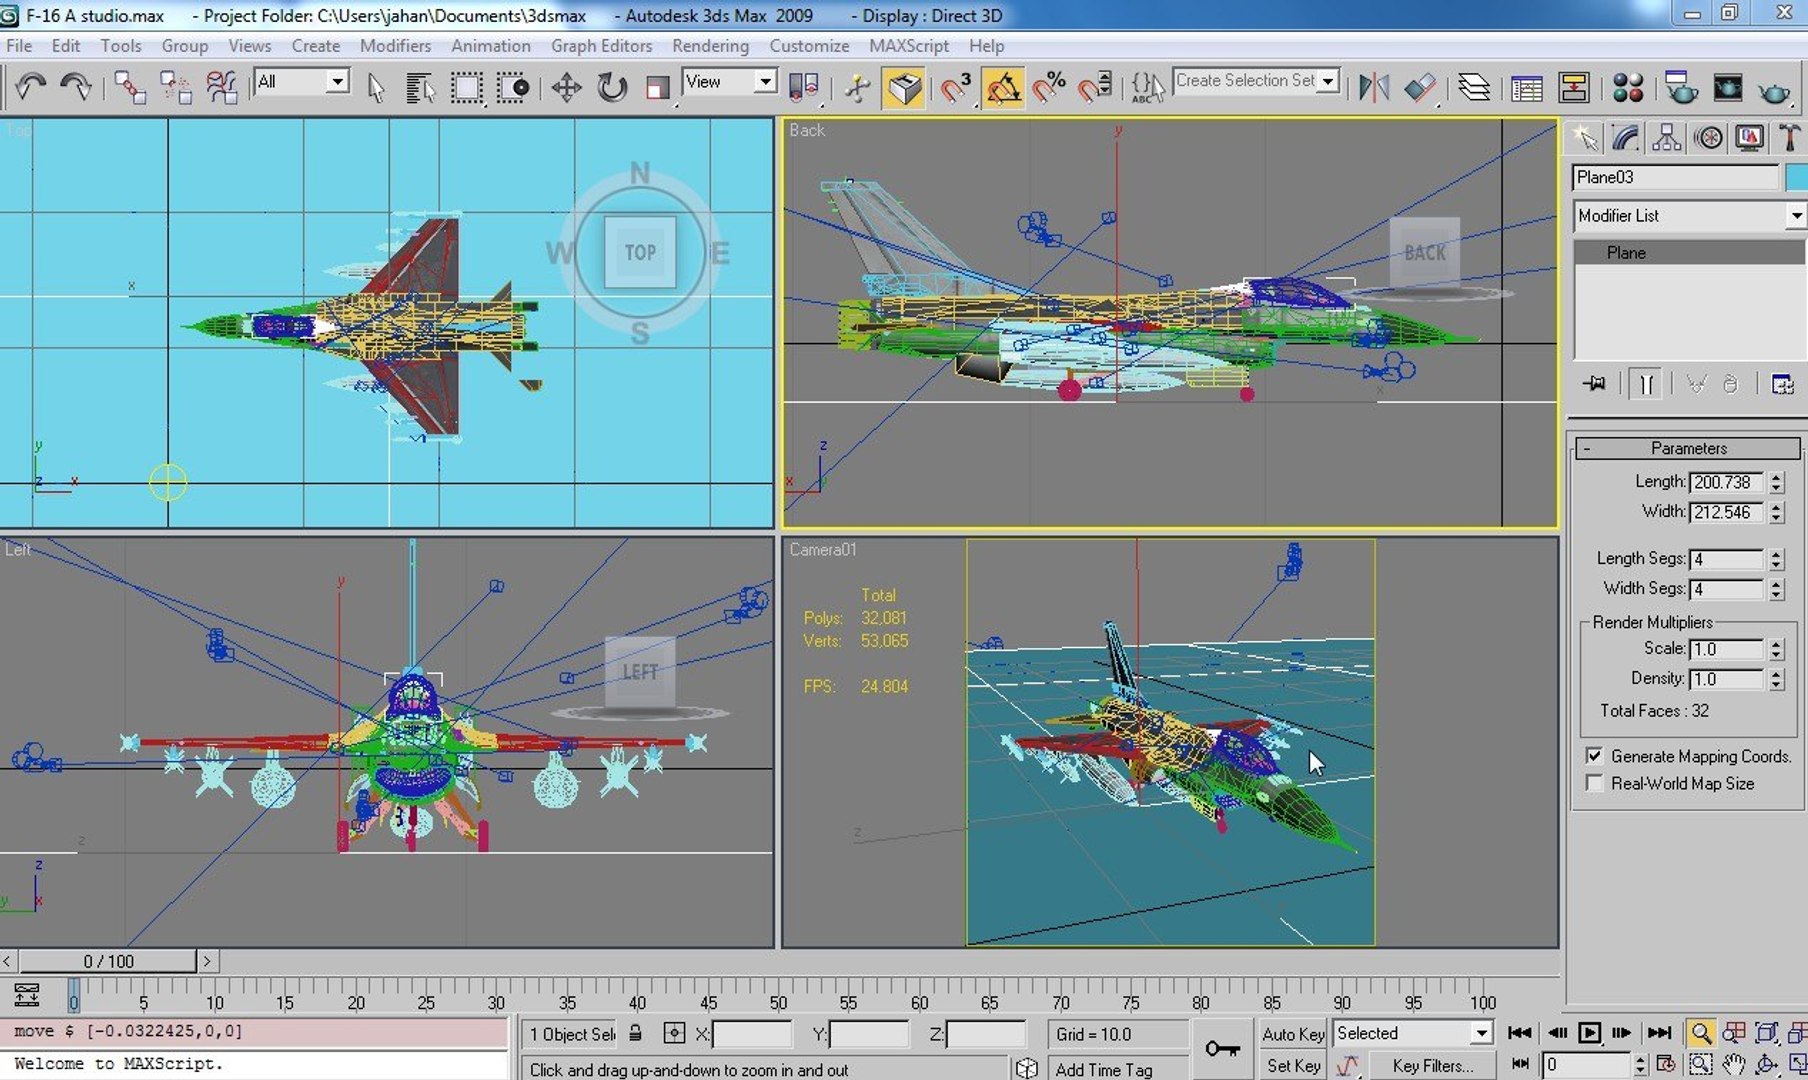This screenshot has height=1080, width=1808.
Task: Open the MAXScript menu
Action: [908, 46]
